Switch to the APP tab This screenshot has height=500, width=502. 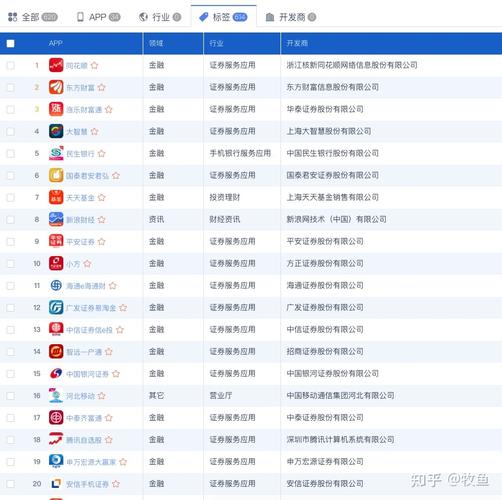[x=99, y=17]
